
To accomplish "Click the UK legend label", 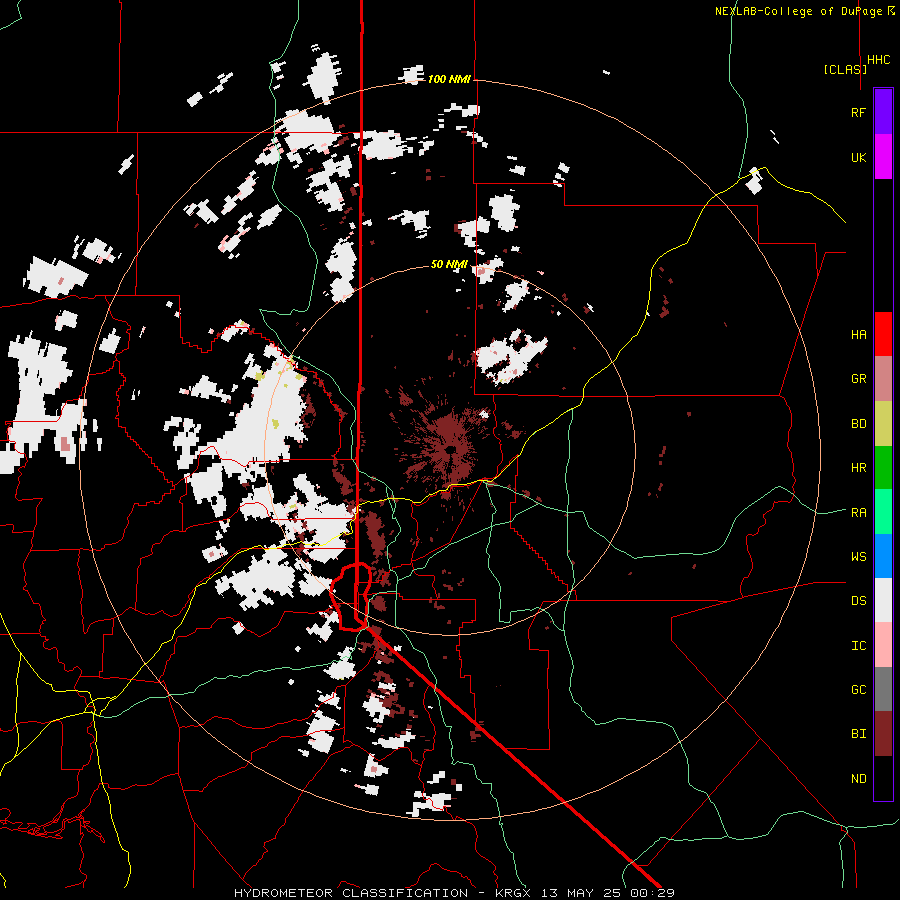I will click(x=858, y=157).
